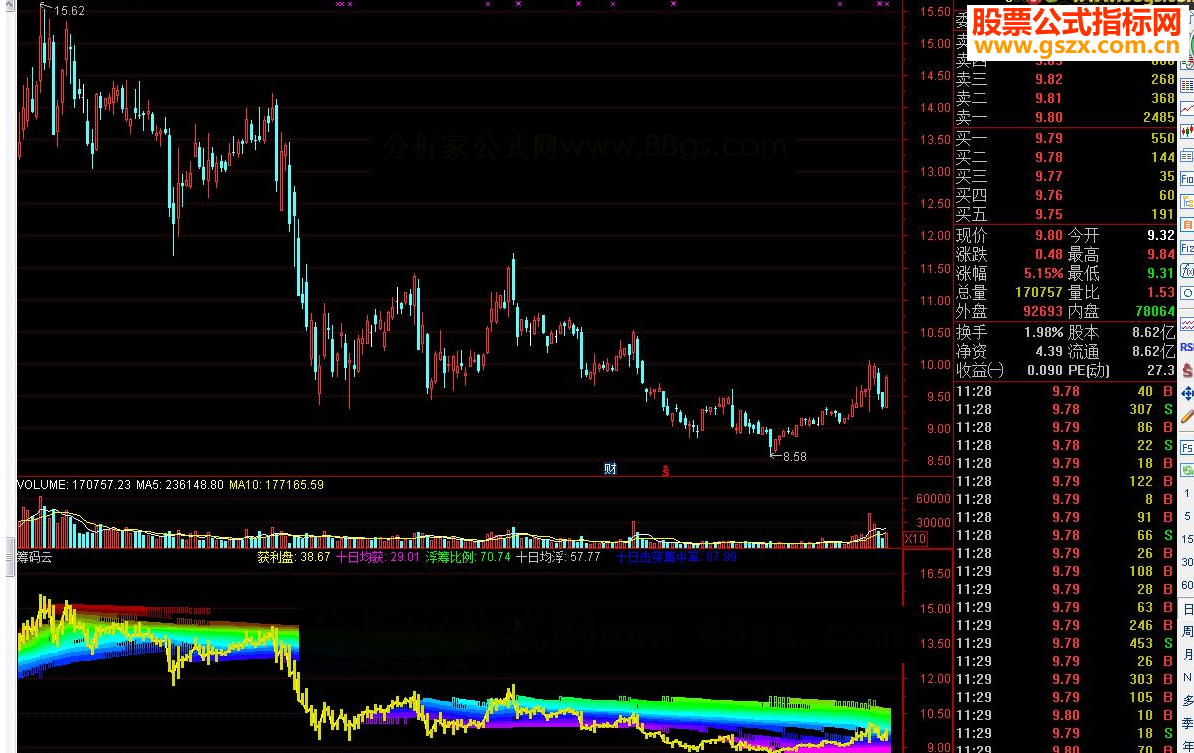Click the 浮筹比例: 70.74 value

click(468, 557)
